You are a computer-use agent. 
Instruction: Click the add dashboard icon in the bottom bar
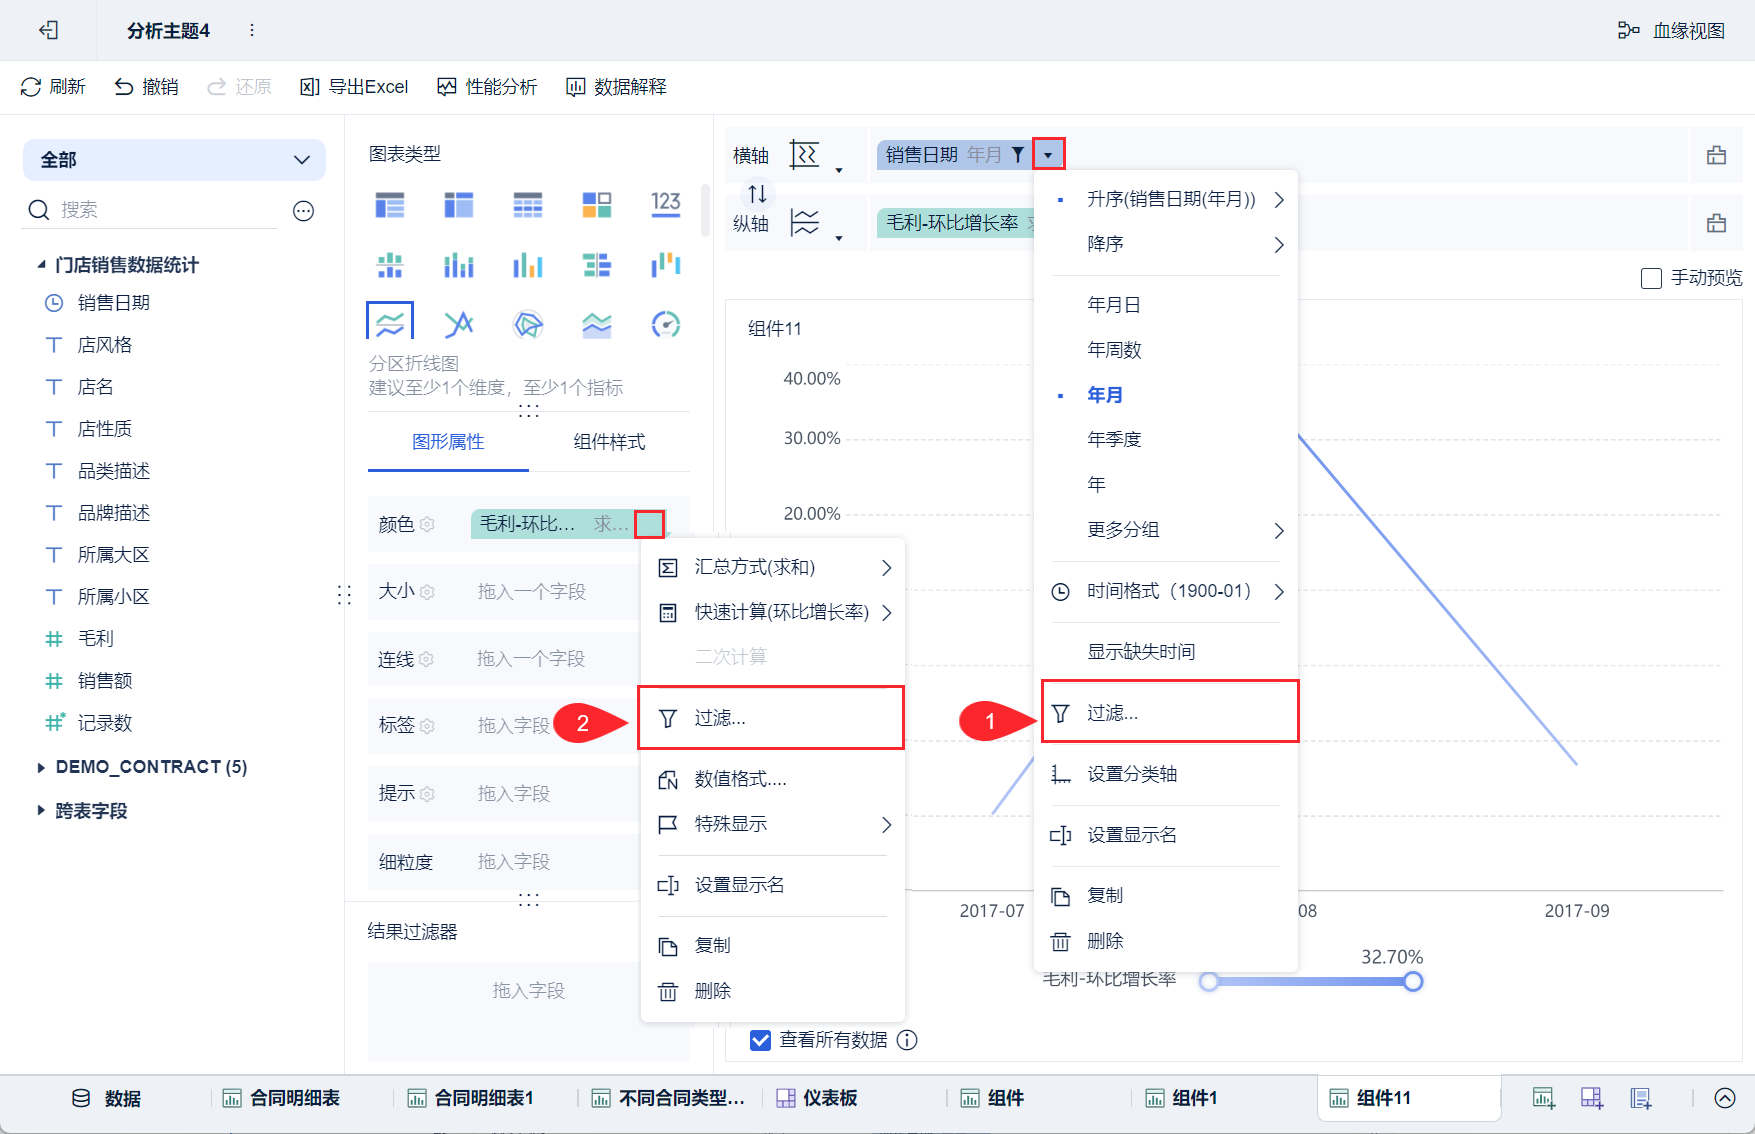click(x=1592, y=1098)
